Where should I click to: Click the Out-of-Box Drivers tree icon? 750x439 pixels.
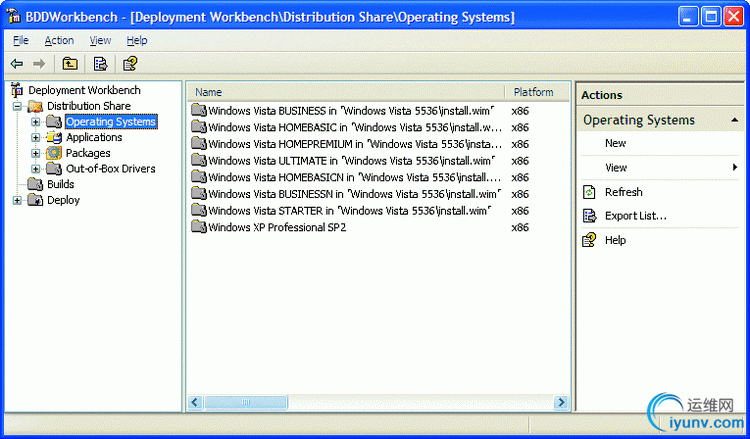(x=54, y=168)
